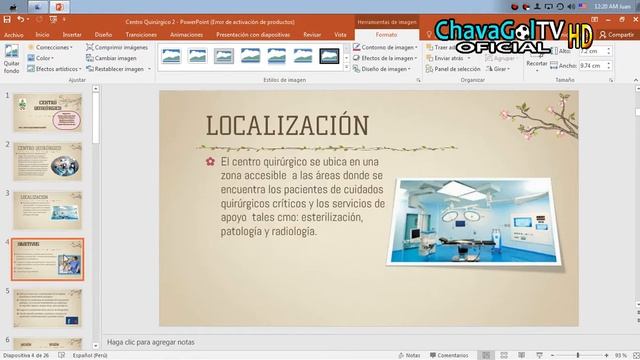
Task: Open Panel de selección
Action: (453, 69)
